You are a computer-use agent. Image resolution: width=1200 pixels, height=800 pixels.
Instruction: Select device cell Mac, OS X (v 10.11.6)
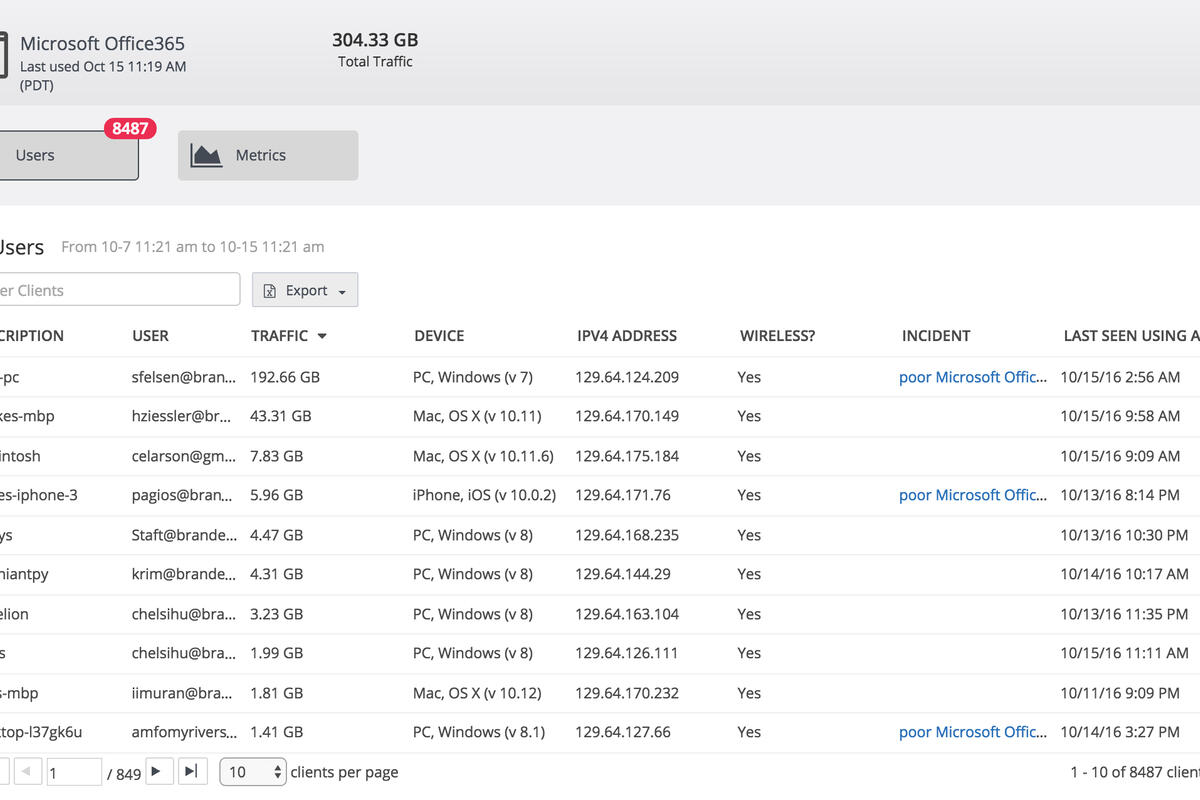tap(483, 456)
